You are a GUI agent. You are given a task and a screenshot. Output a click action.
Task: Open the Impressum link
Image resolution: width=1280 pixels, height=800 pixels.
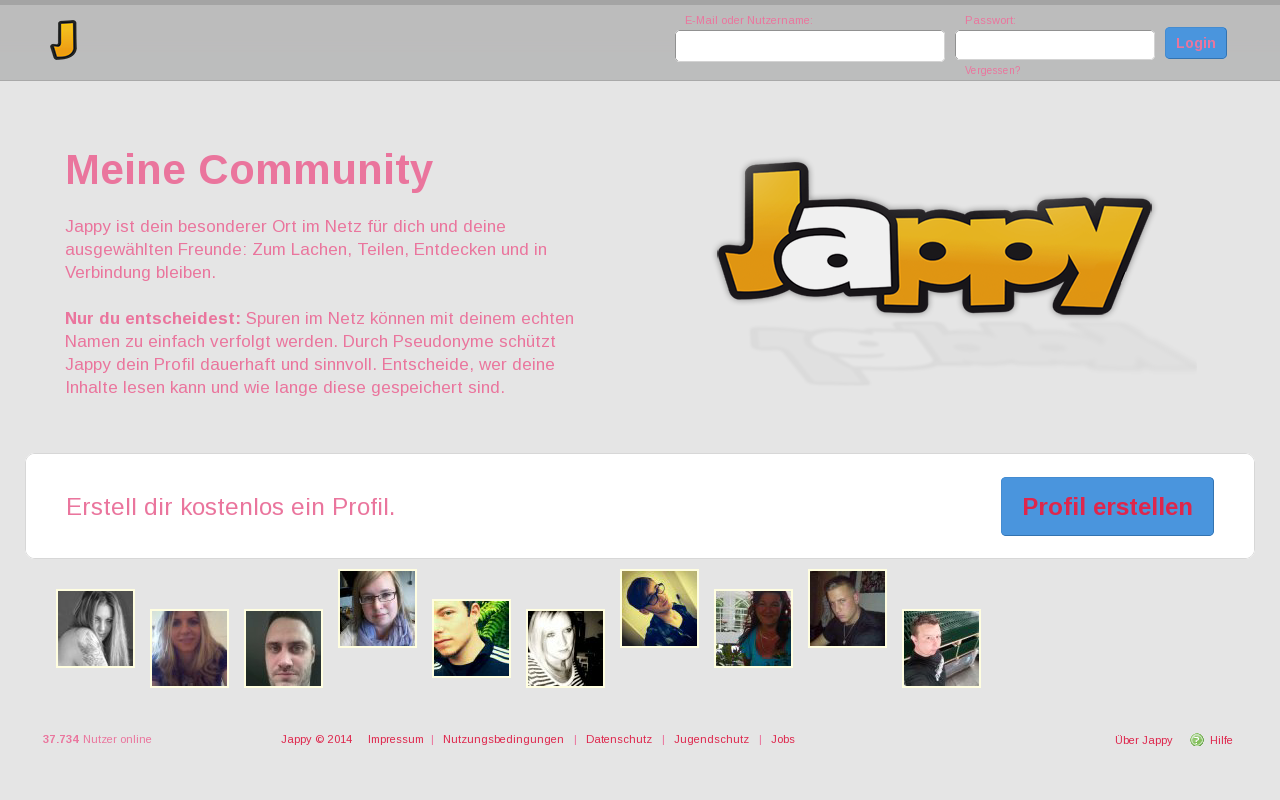pos(396,739)
